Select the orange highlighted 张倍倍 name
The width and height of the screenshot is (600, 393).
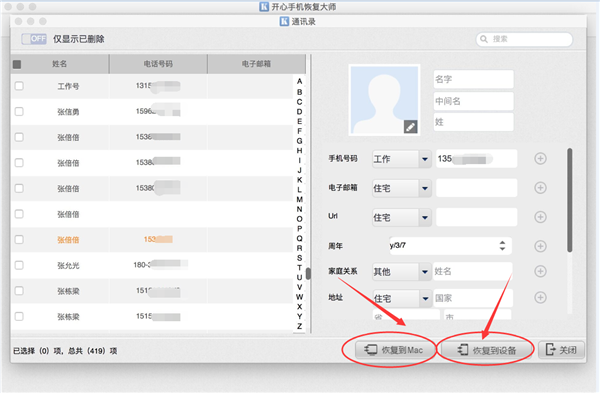pos(68,240)
